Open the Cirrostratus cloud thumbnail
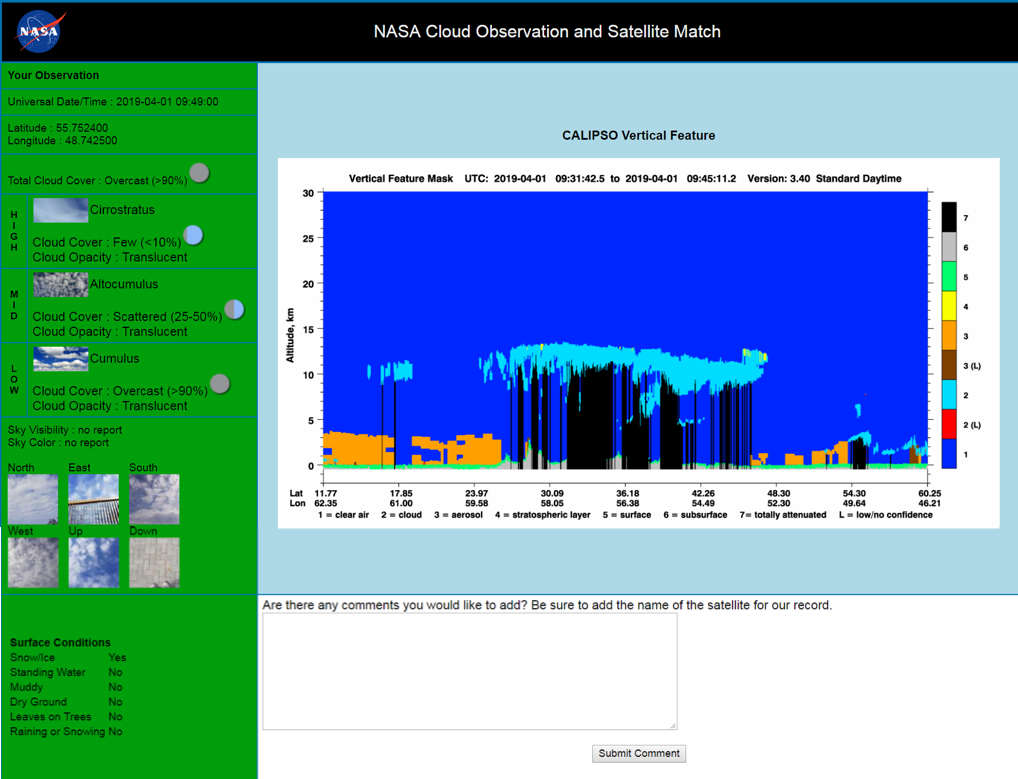 60,210
